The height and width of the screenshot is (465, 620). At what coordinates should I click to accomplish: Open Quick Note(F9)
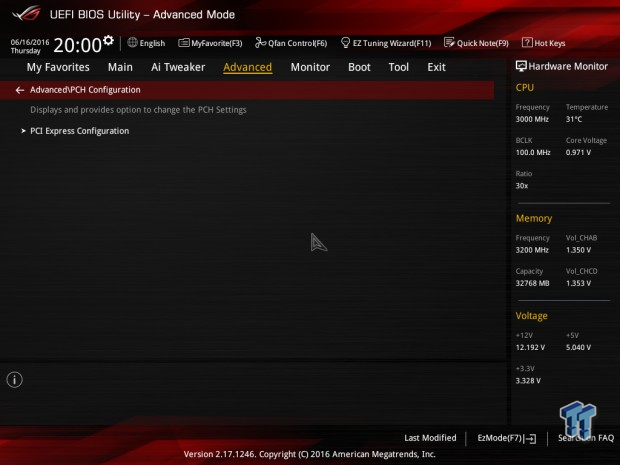tap(483, 43)
